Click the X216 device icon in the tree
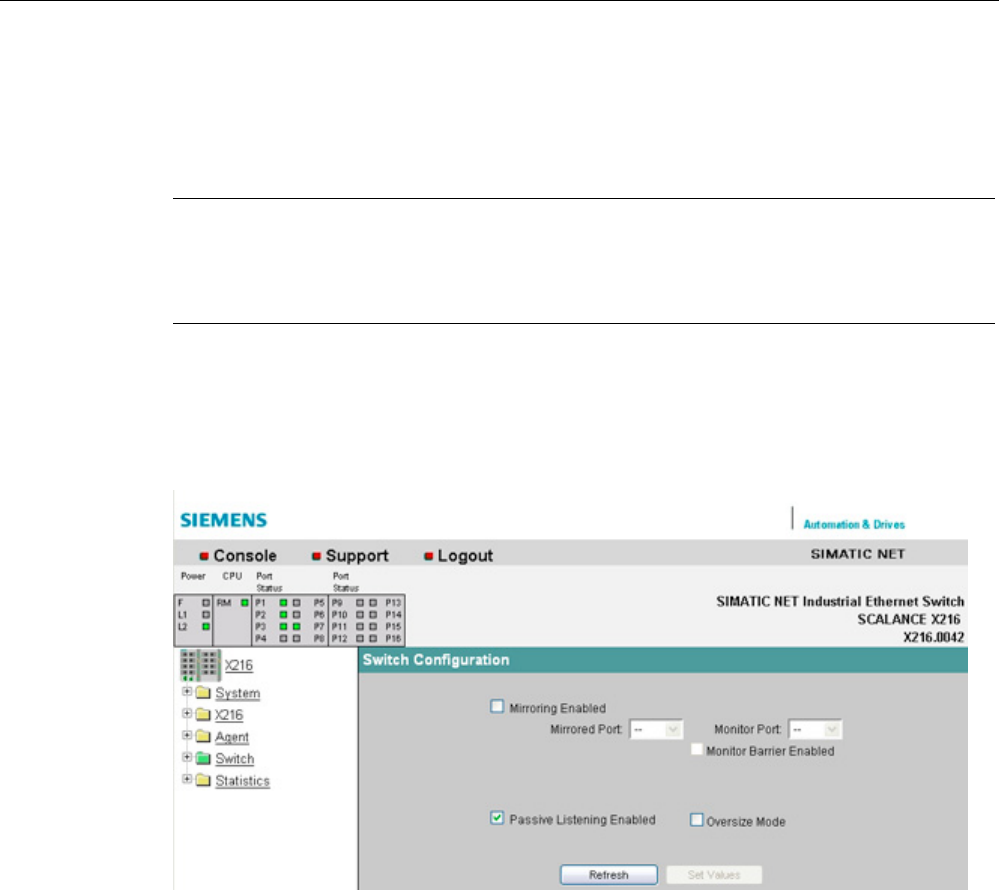Viewport: 999px width, 890px height. click(200, 665)
